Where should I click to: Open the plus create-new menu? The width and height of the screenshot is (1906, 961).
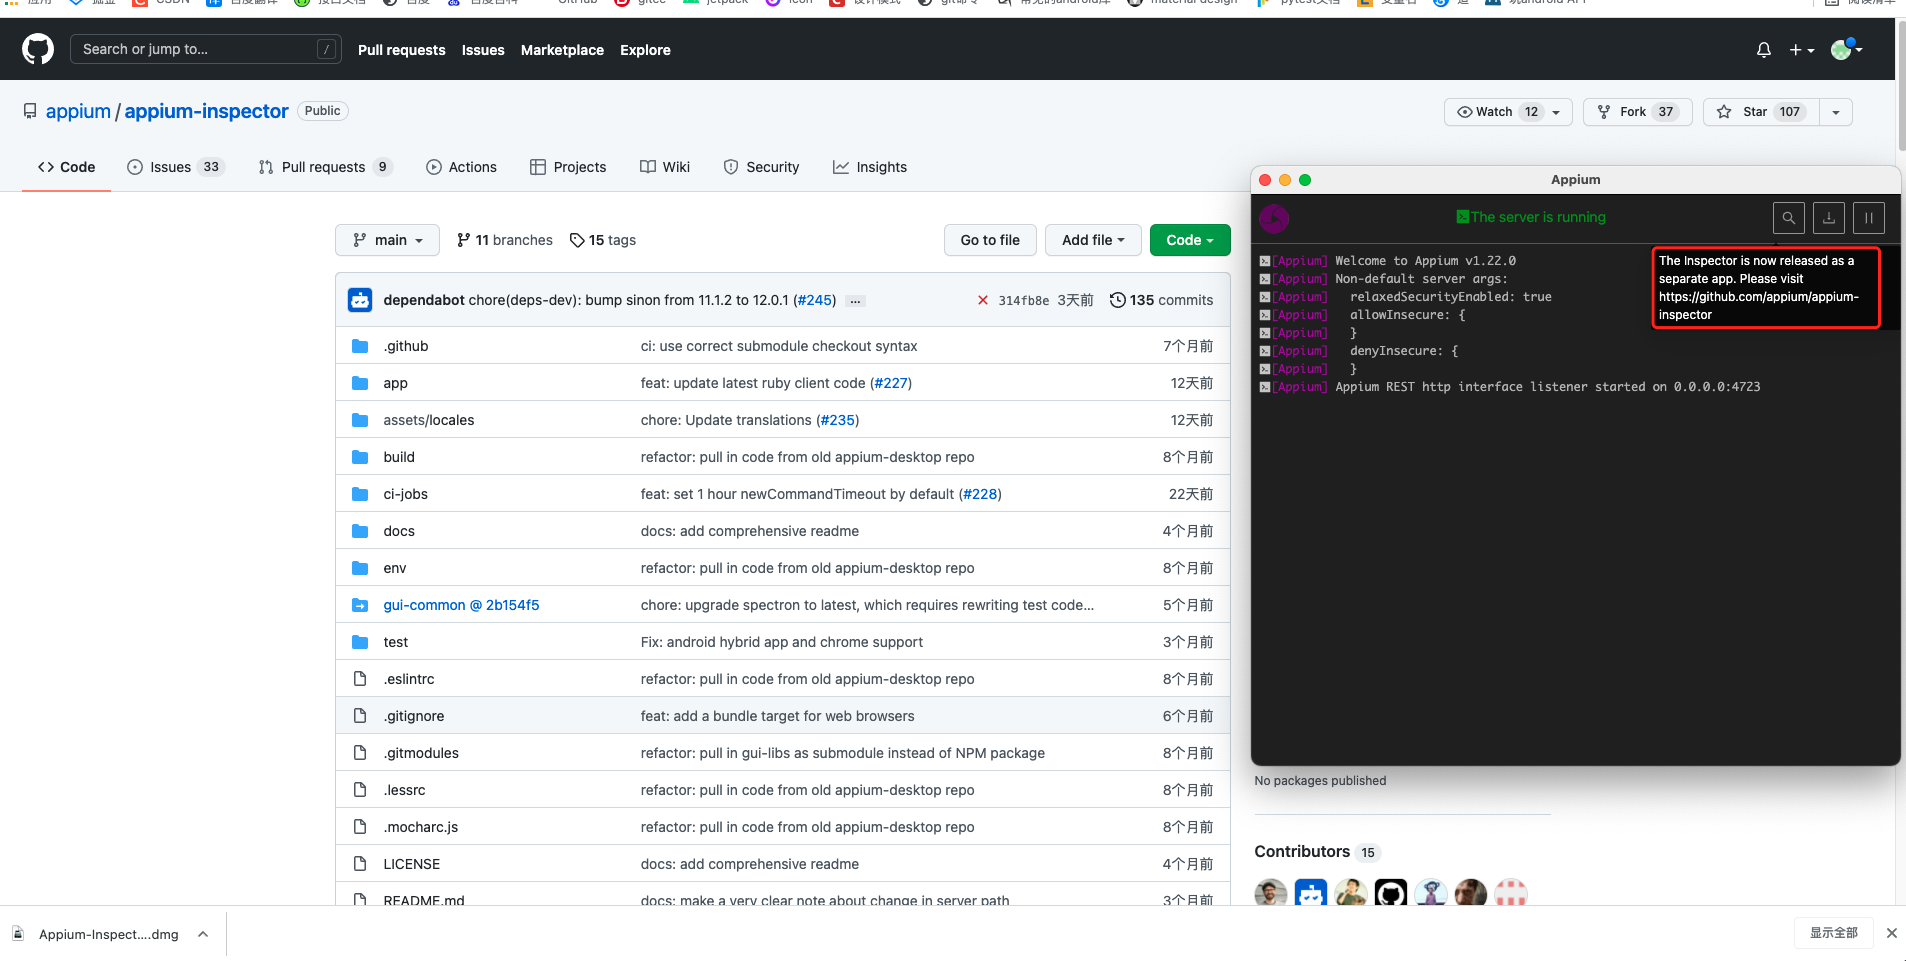(1802, 50)
